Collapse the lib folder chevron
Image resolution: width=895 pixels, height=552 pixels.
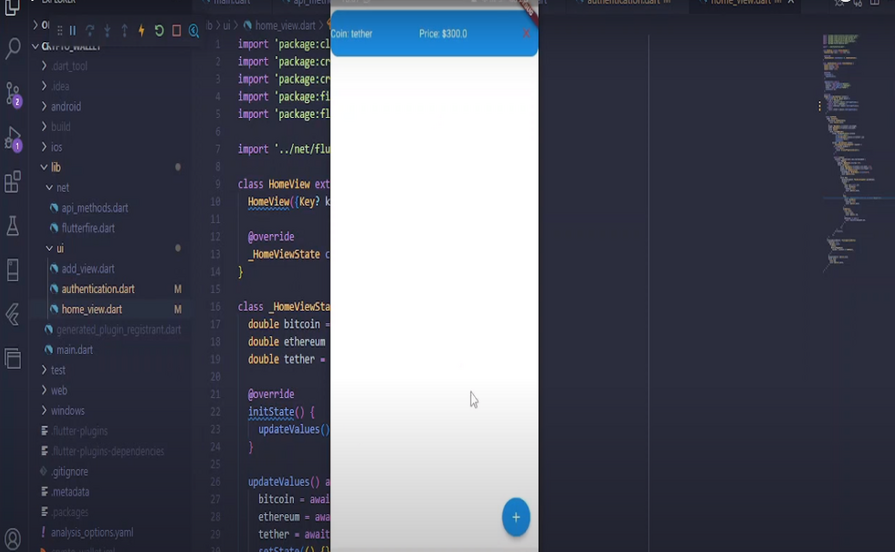coord(44,167)
